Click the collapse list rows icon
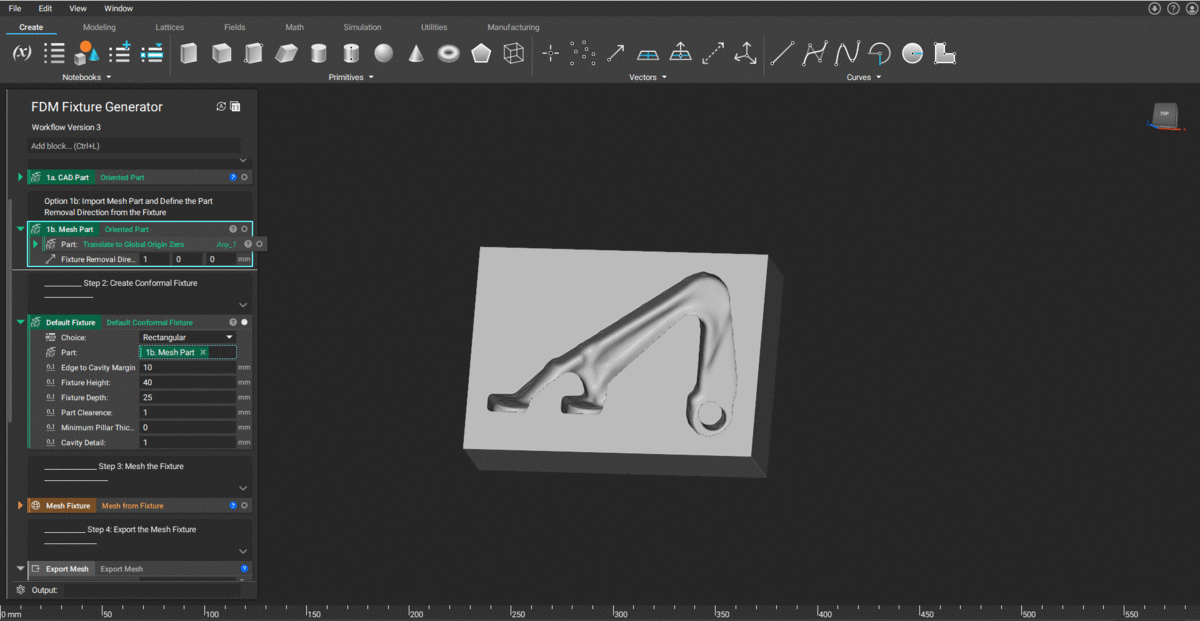The height and width of the screenshot is (621, 1200). click(152, 53)
